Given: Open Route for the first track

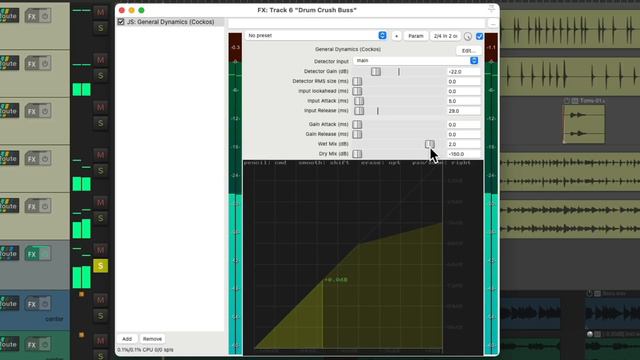Looking at the screenshot, I should pos(9,16).
